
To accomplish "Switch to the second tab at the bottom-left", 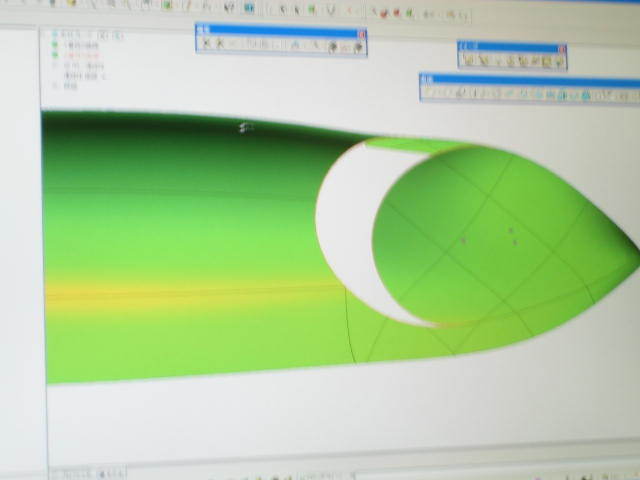I will coord(110,470).
